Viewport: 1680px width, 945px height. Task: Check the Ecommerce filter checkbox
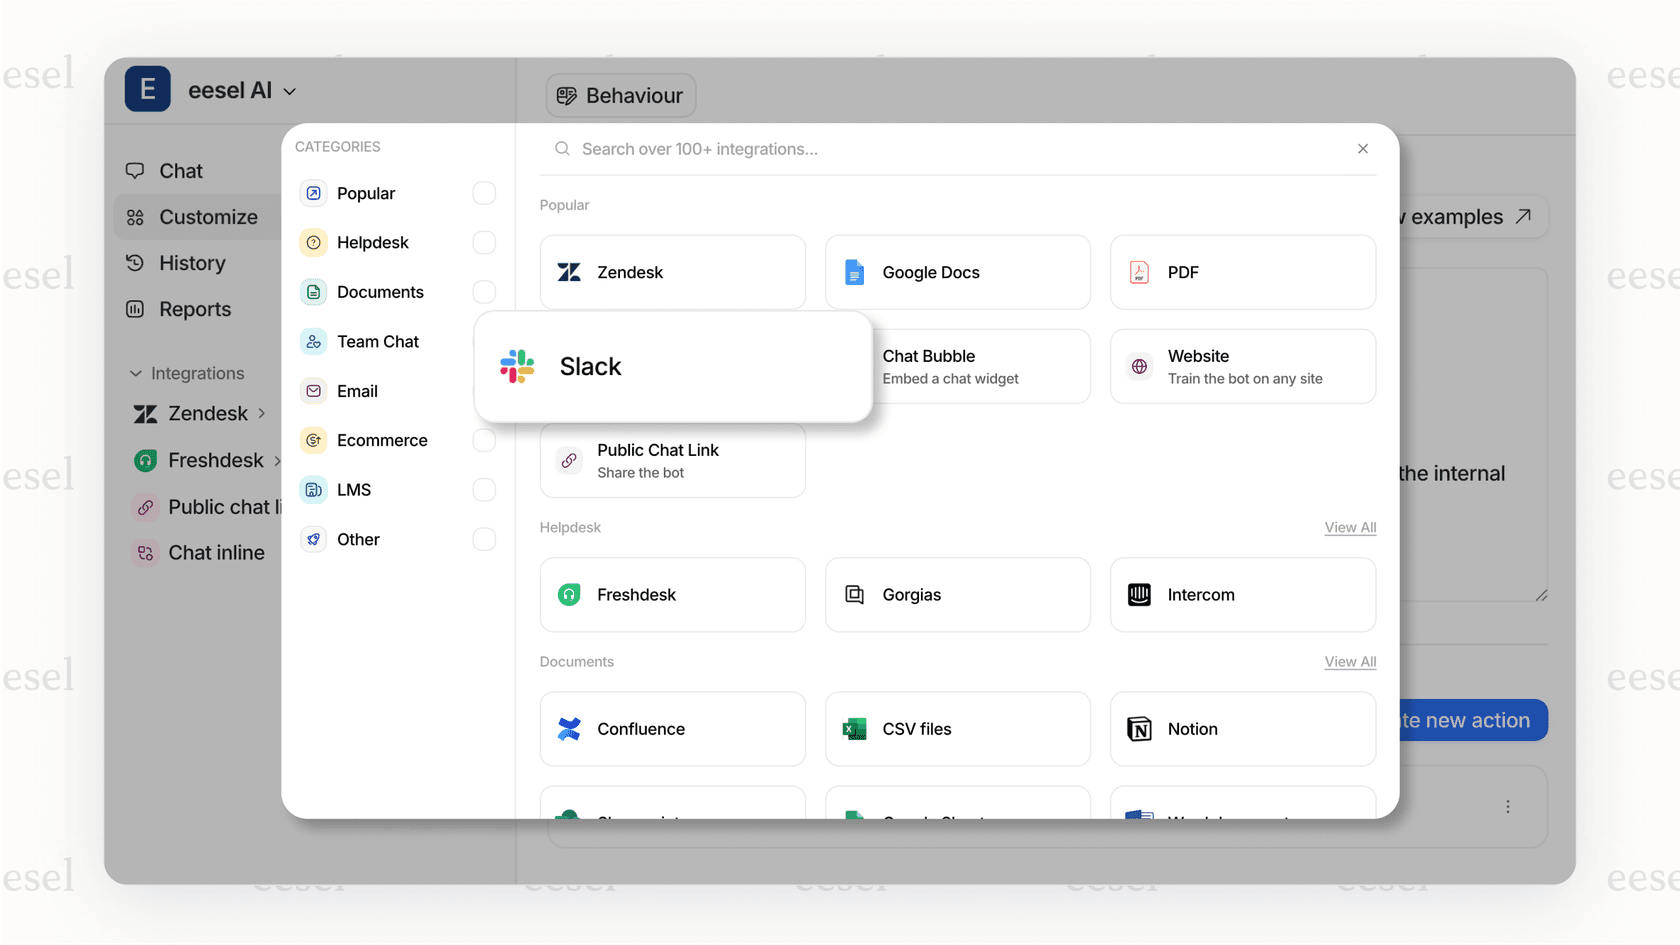[x=484, y=440]
